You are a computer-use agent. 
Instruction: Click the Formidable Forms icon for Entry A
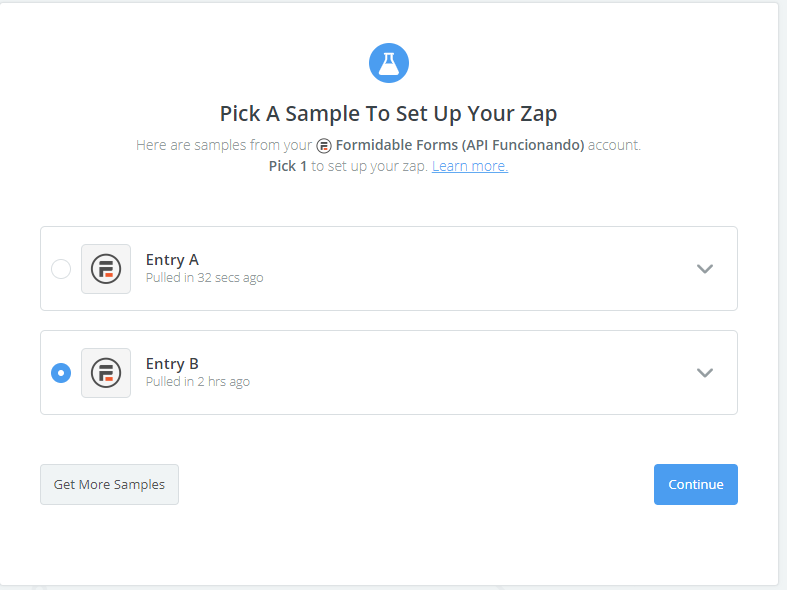[x=106, y=269]
